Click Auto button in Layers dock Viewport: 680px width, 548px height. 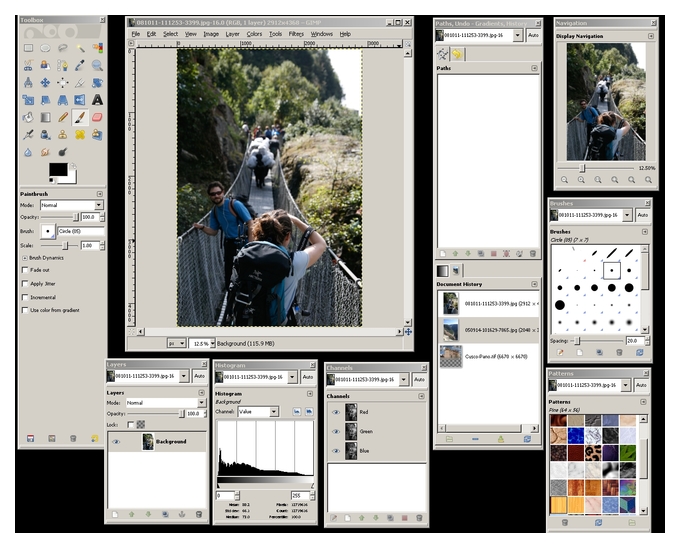199,376
